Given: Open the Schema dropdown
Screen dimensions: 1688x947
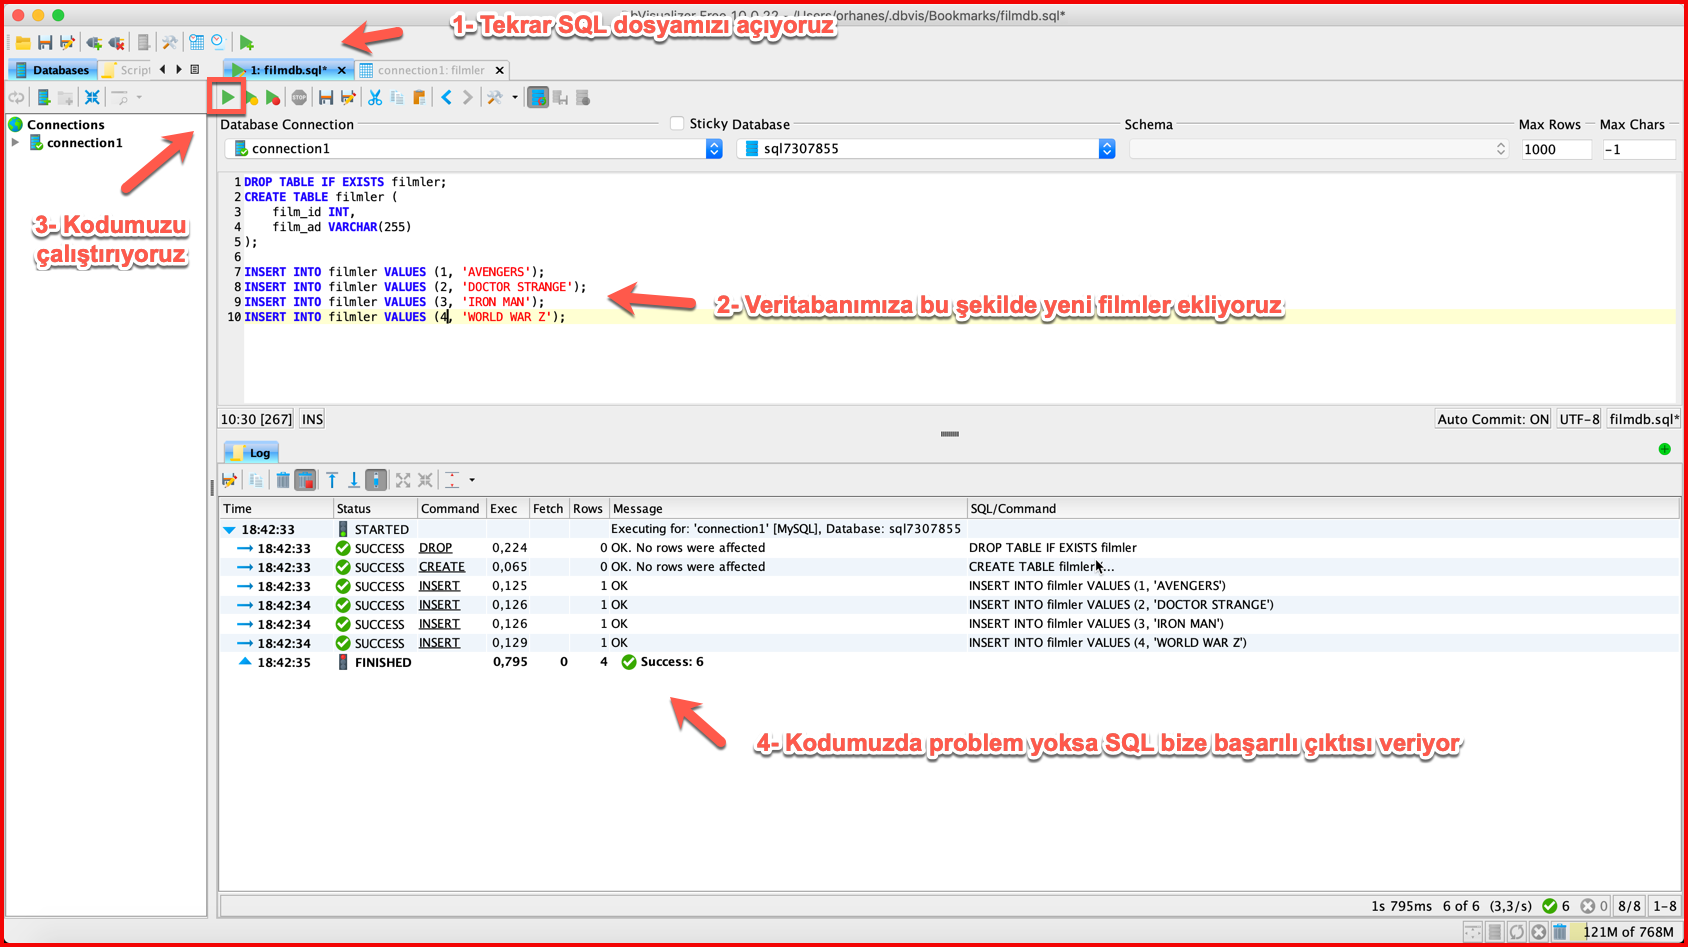Looking at the screenshot, I should coord(1319,148).
